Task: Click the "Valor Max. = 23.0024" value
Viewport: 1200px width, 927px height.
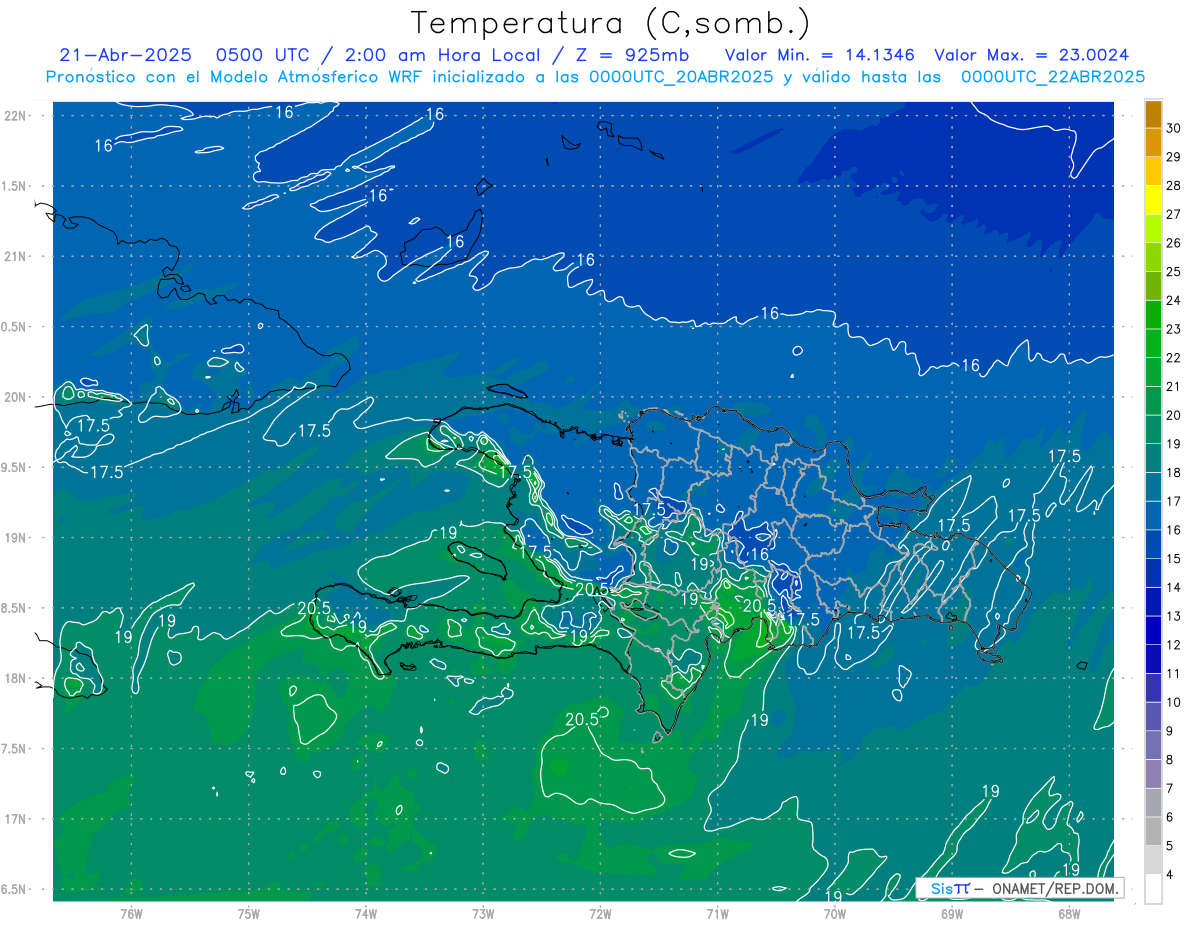Action: coord(1032,55)
